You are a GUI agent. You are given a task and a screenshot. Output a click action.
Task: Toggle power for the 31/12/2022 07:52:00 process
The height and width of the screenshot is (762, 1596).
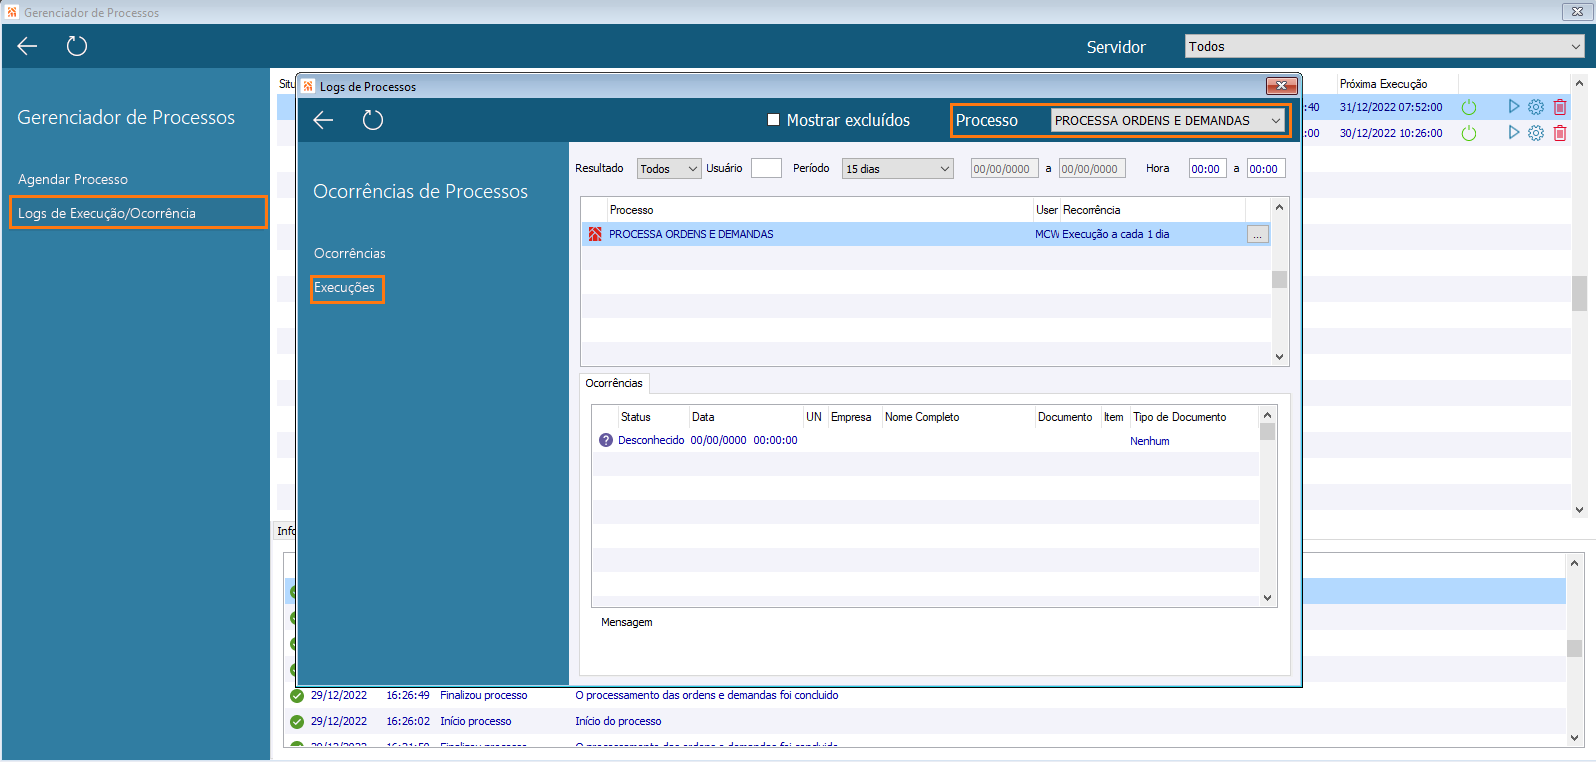(x=1469, y=107)
